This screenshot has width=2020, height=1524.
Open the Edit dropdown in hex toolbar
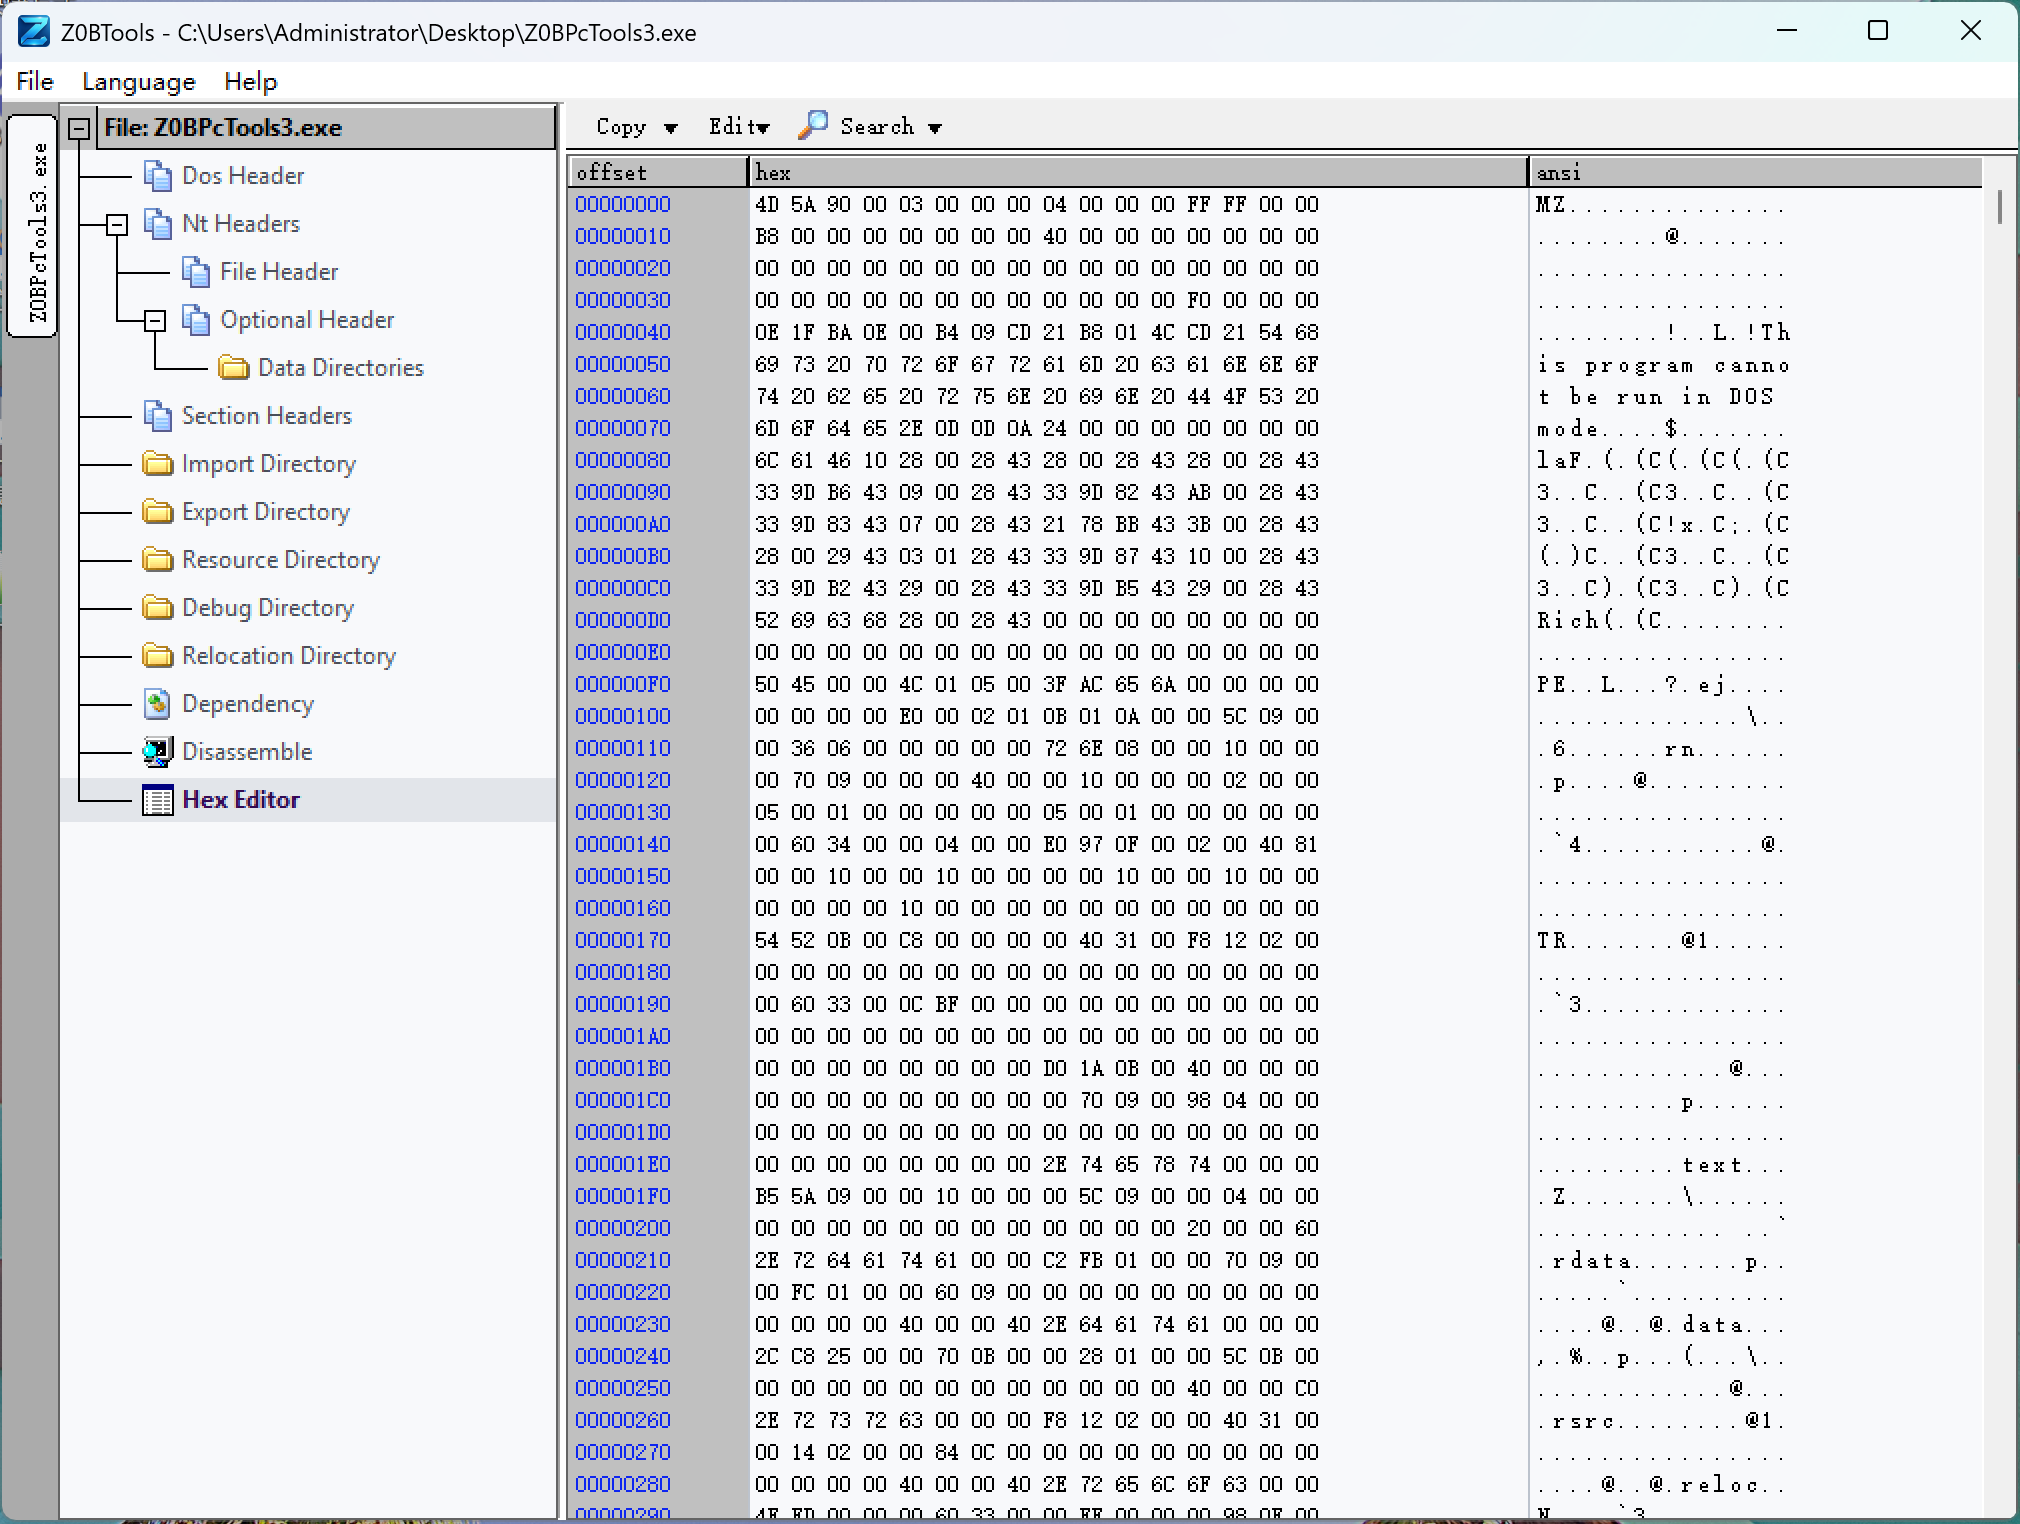tap(739, 127)
